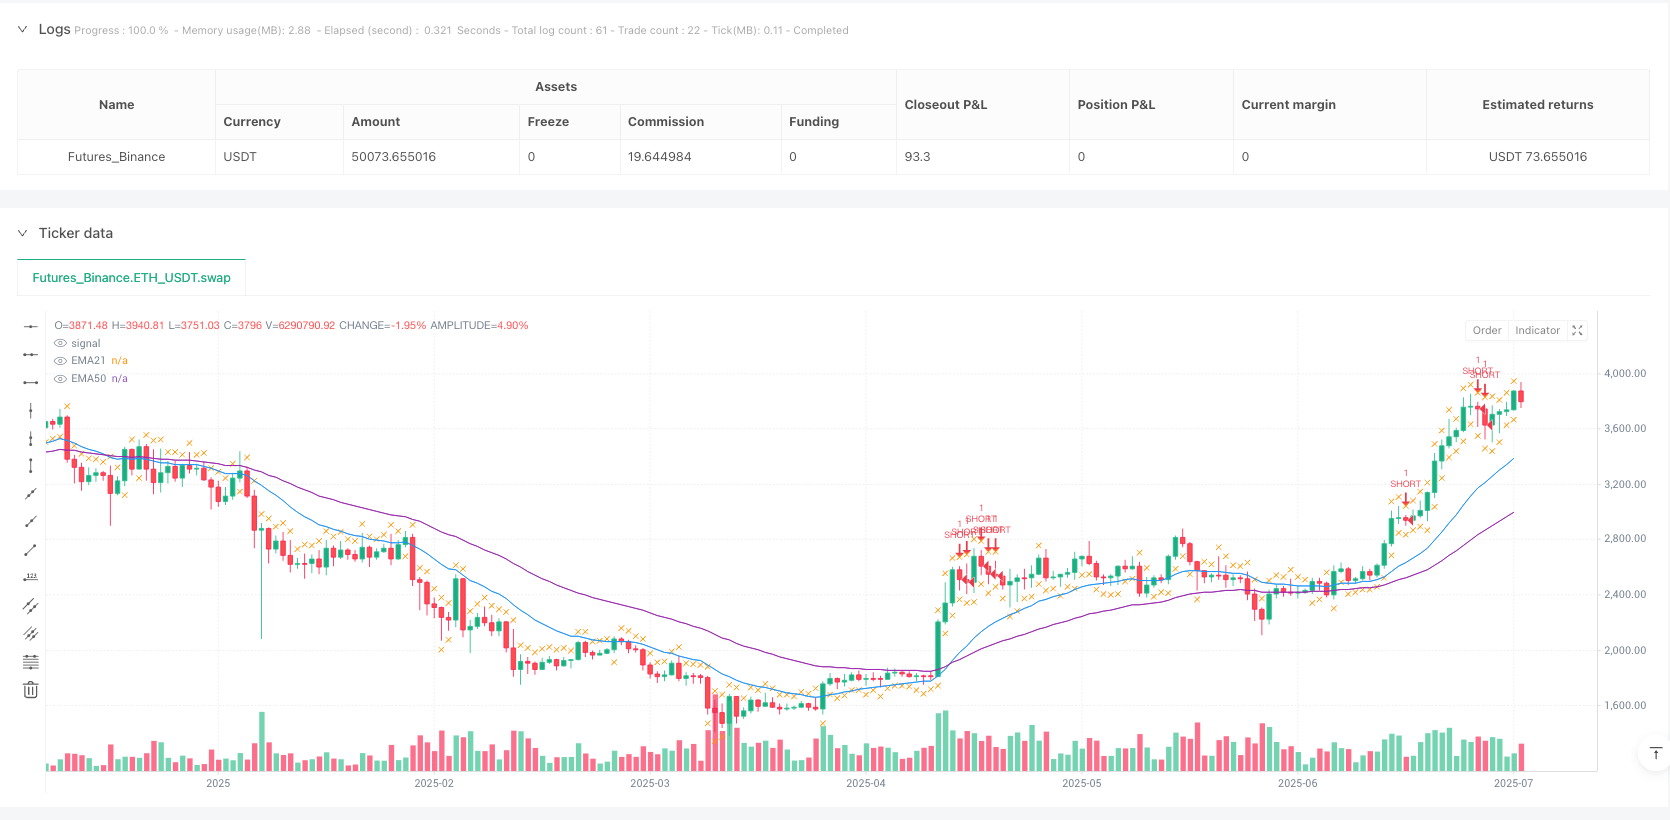Collapse the Logs section
Screen dimensions: 1670x820
coord(22,30)
